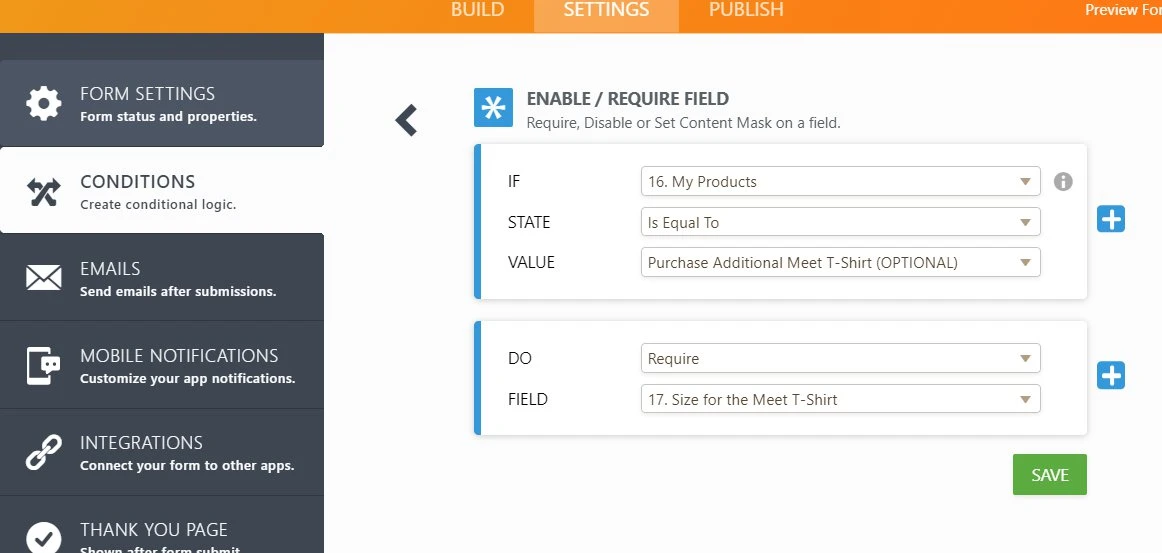Open the Form Settings sidebar section

click(x=162, y=103)
